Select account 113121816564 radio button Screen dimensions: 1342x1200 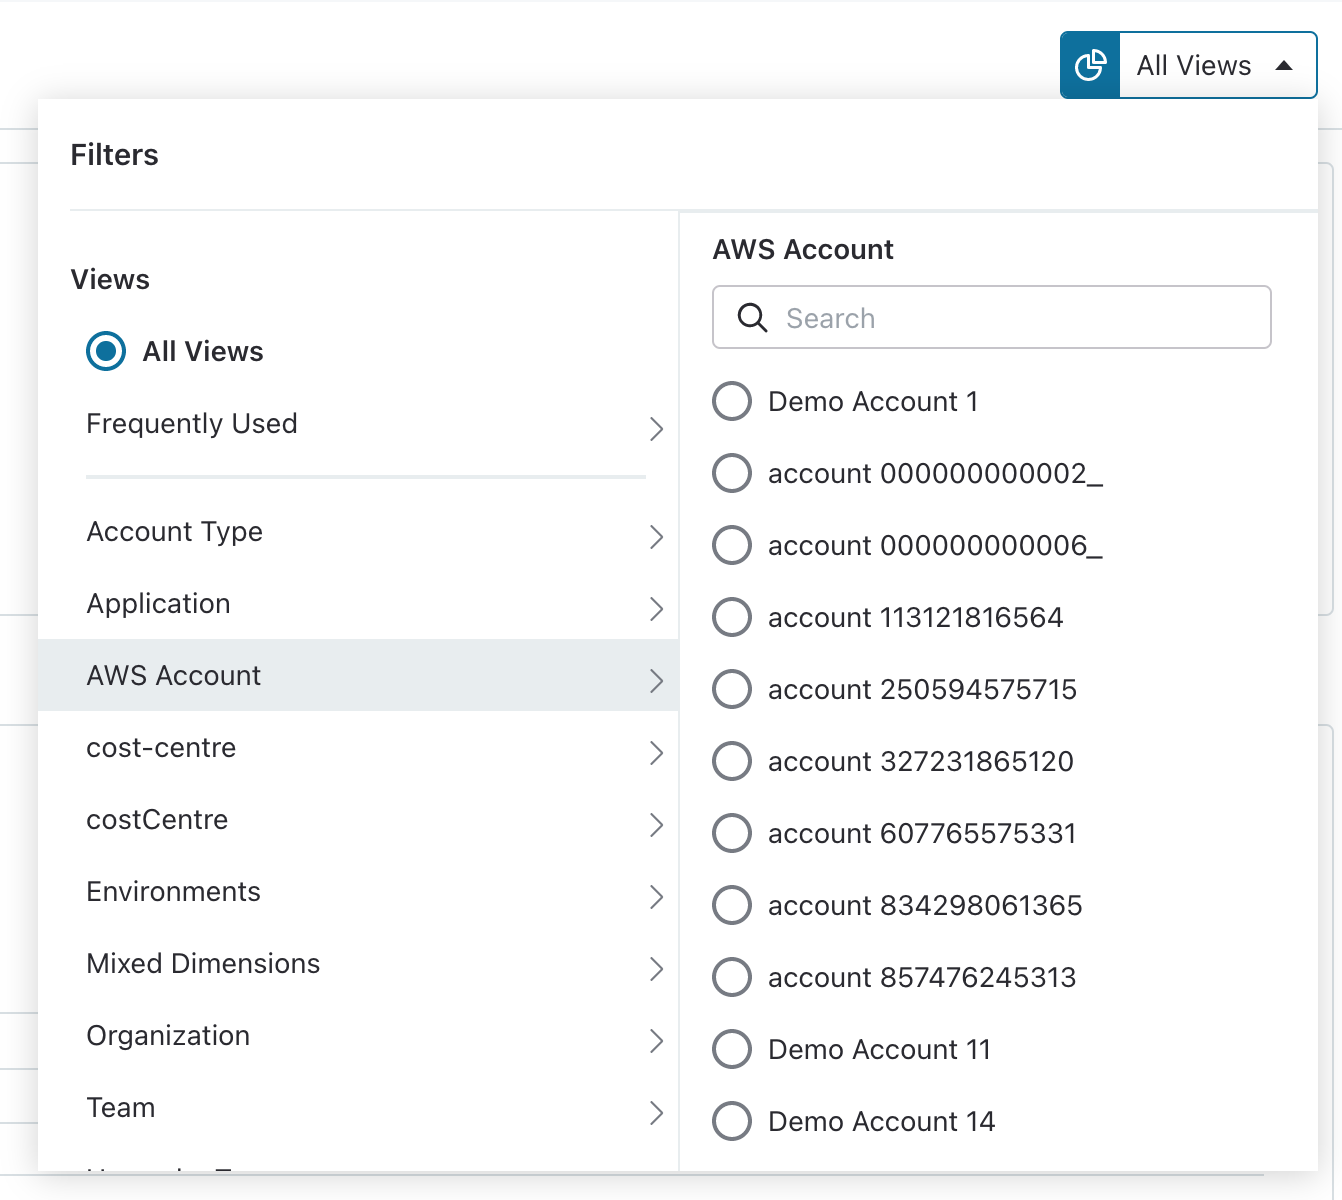point(732,617)
